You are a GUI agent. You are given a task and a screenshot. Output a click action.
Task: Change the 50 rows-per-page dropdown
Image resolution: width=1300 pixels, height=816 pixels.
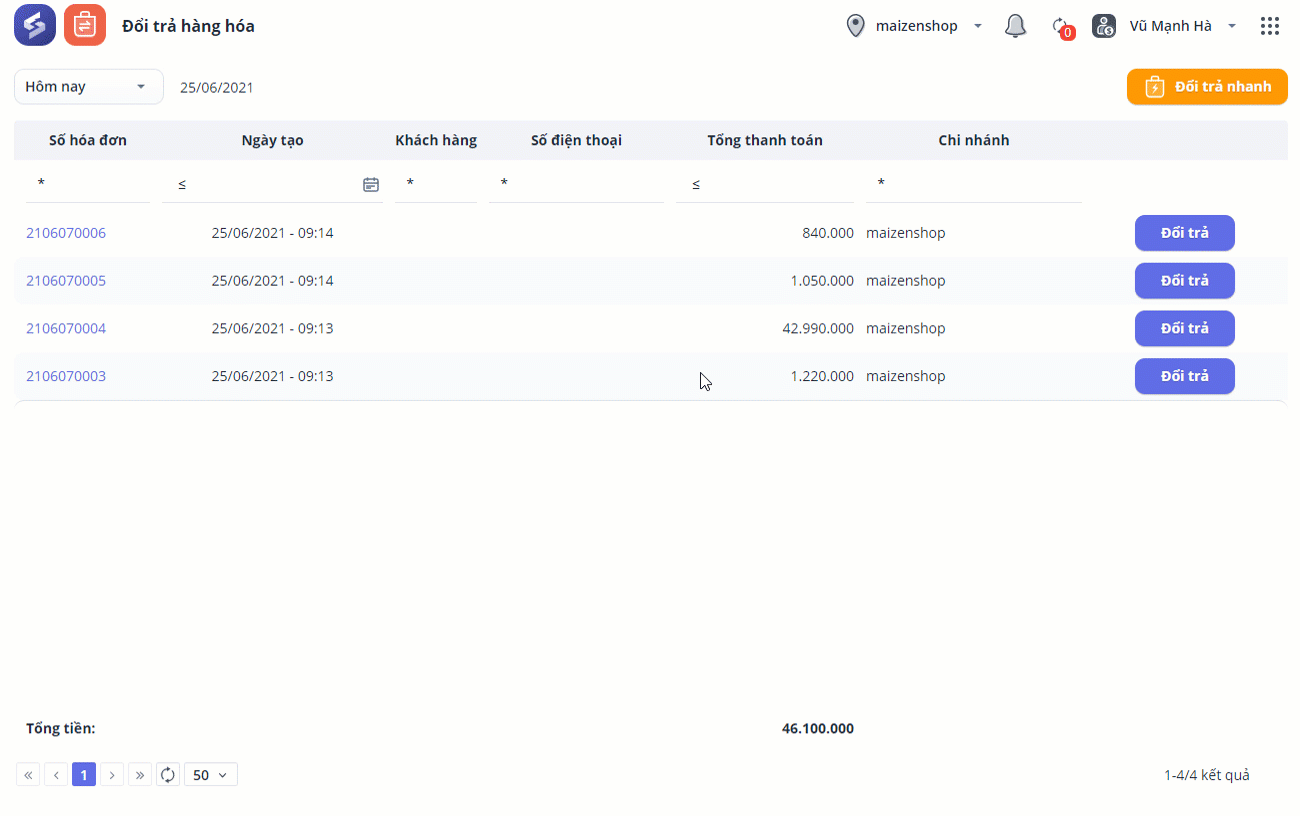tap(211, 775)
